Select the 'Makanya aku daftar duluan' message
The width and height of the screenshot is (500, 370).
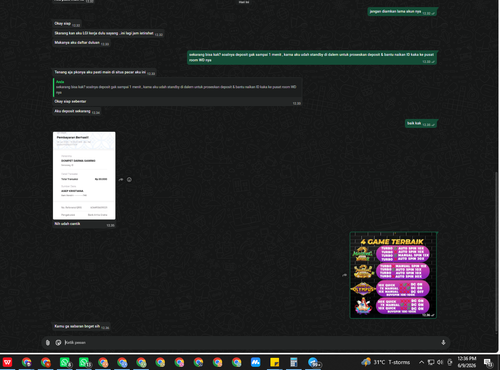point(81,43)
